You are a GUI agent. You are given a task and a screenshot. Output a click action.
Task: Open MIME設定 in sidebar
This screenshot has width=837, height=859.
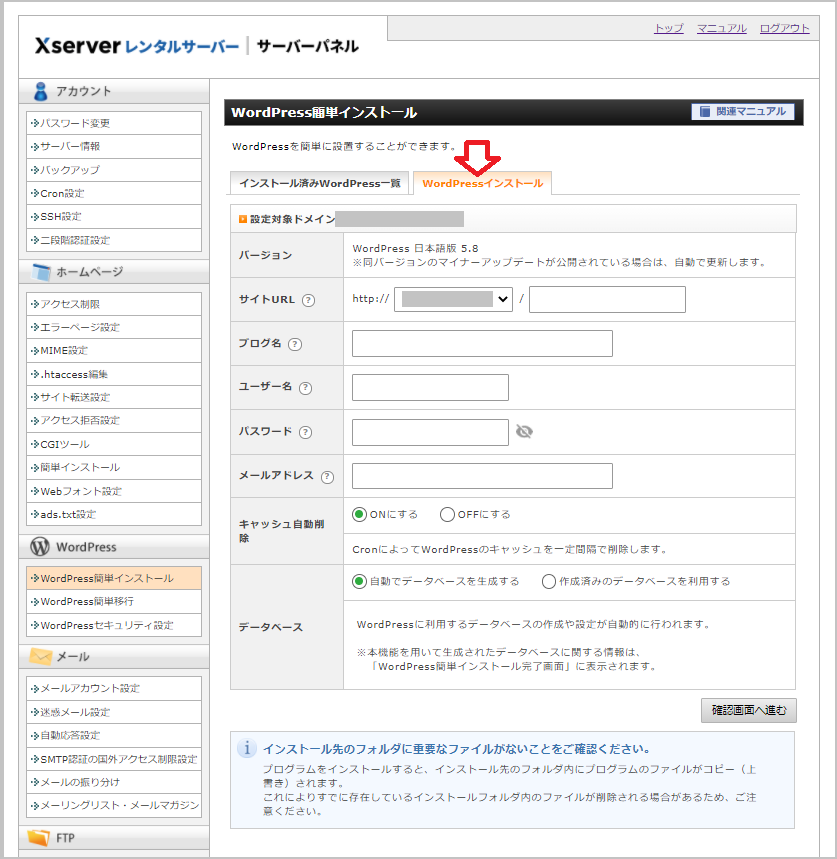click(114, 351)
